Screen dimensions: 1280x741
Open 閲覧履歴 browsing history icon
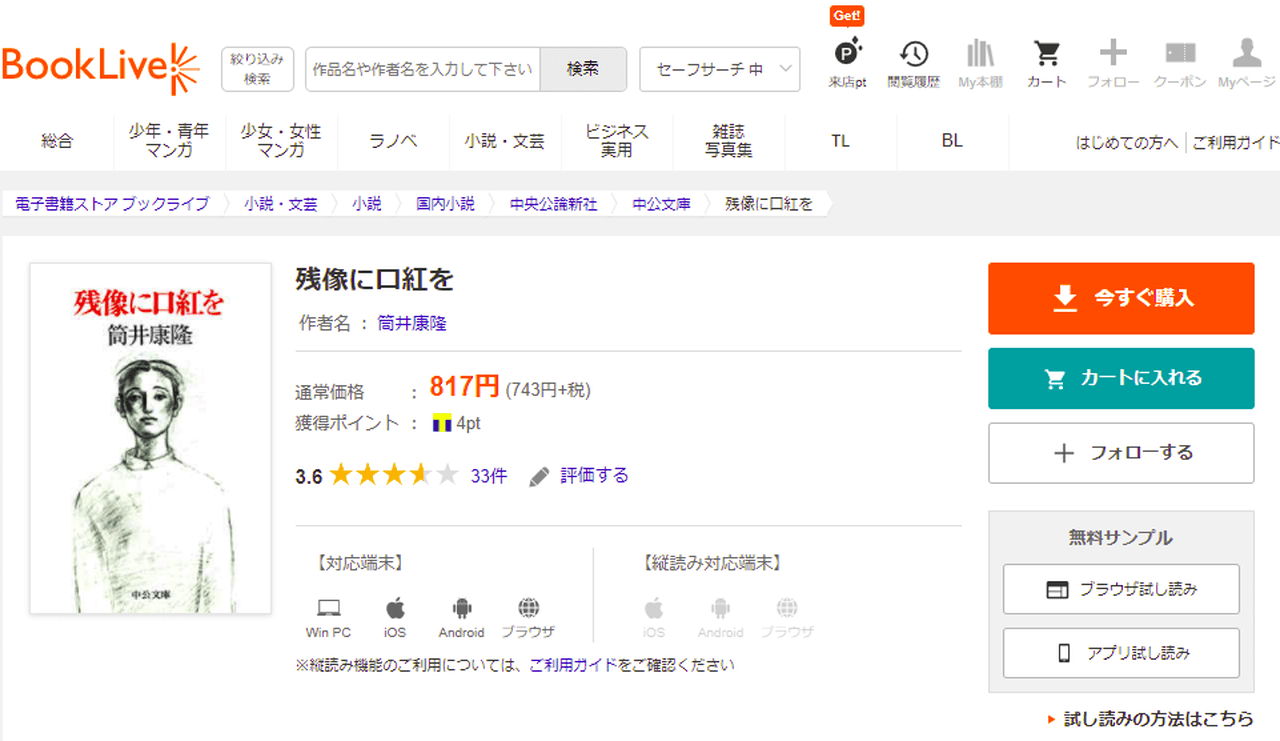pyautogui.click(x=913, y=64)
